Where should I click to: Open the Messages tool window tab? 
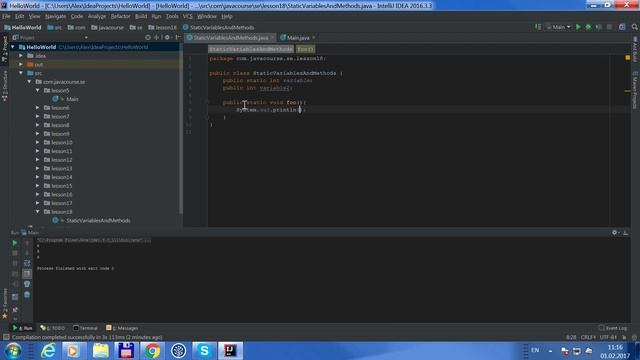[122, 328]
